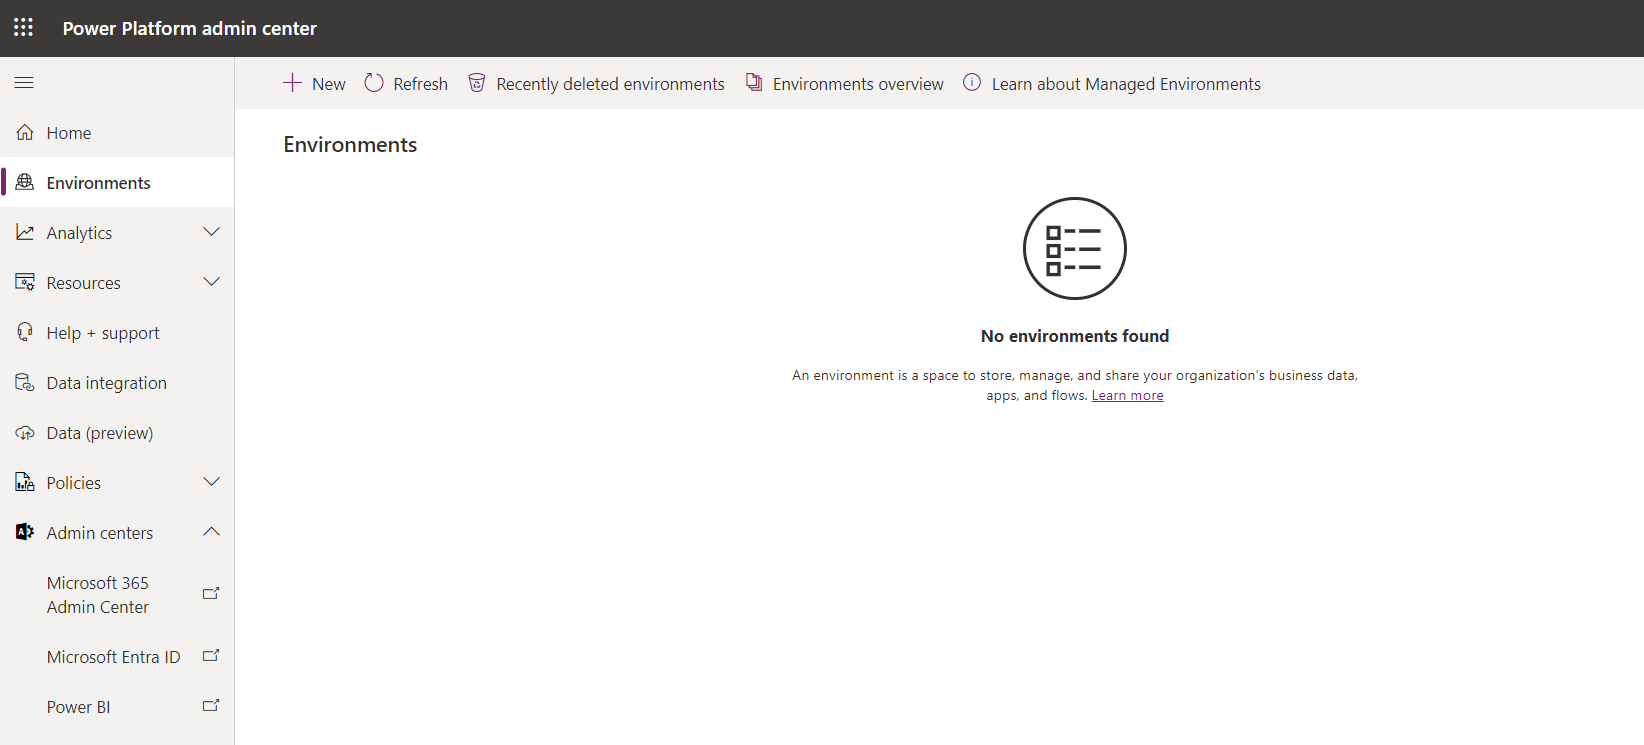Click the Refresh command label

coord(420,84)
